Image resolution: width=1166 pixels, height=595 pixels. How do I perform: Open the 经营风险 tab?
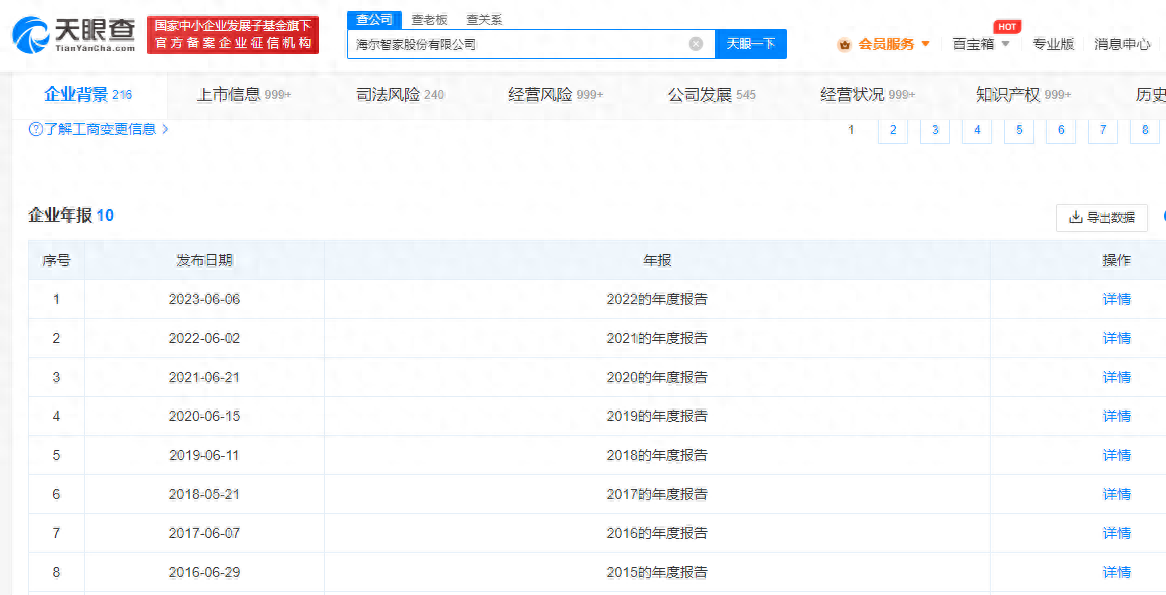pyautogui.click(x=555, y=94)
